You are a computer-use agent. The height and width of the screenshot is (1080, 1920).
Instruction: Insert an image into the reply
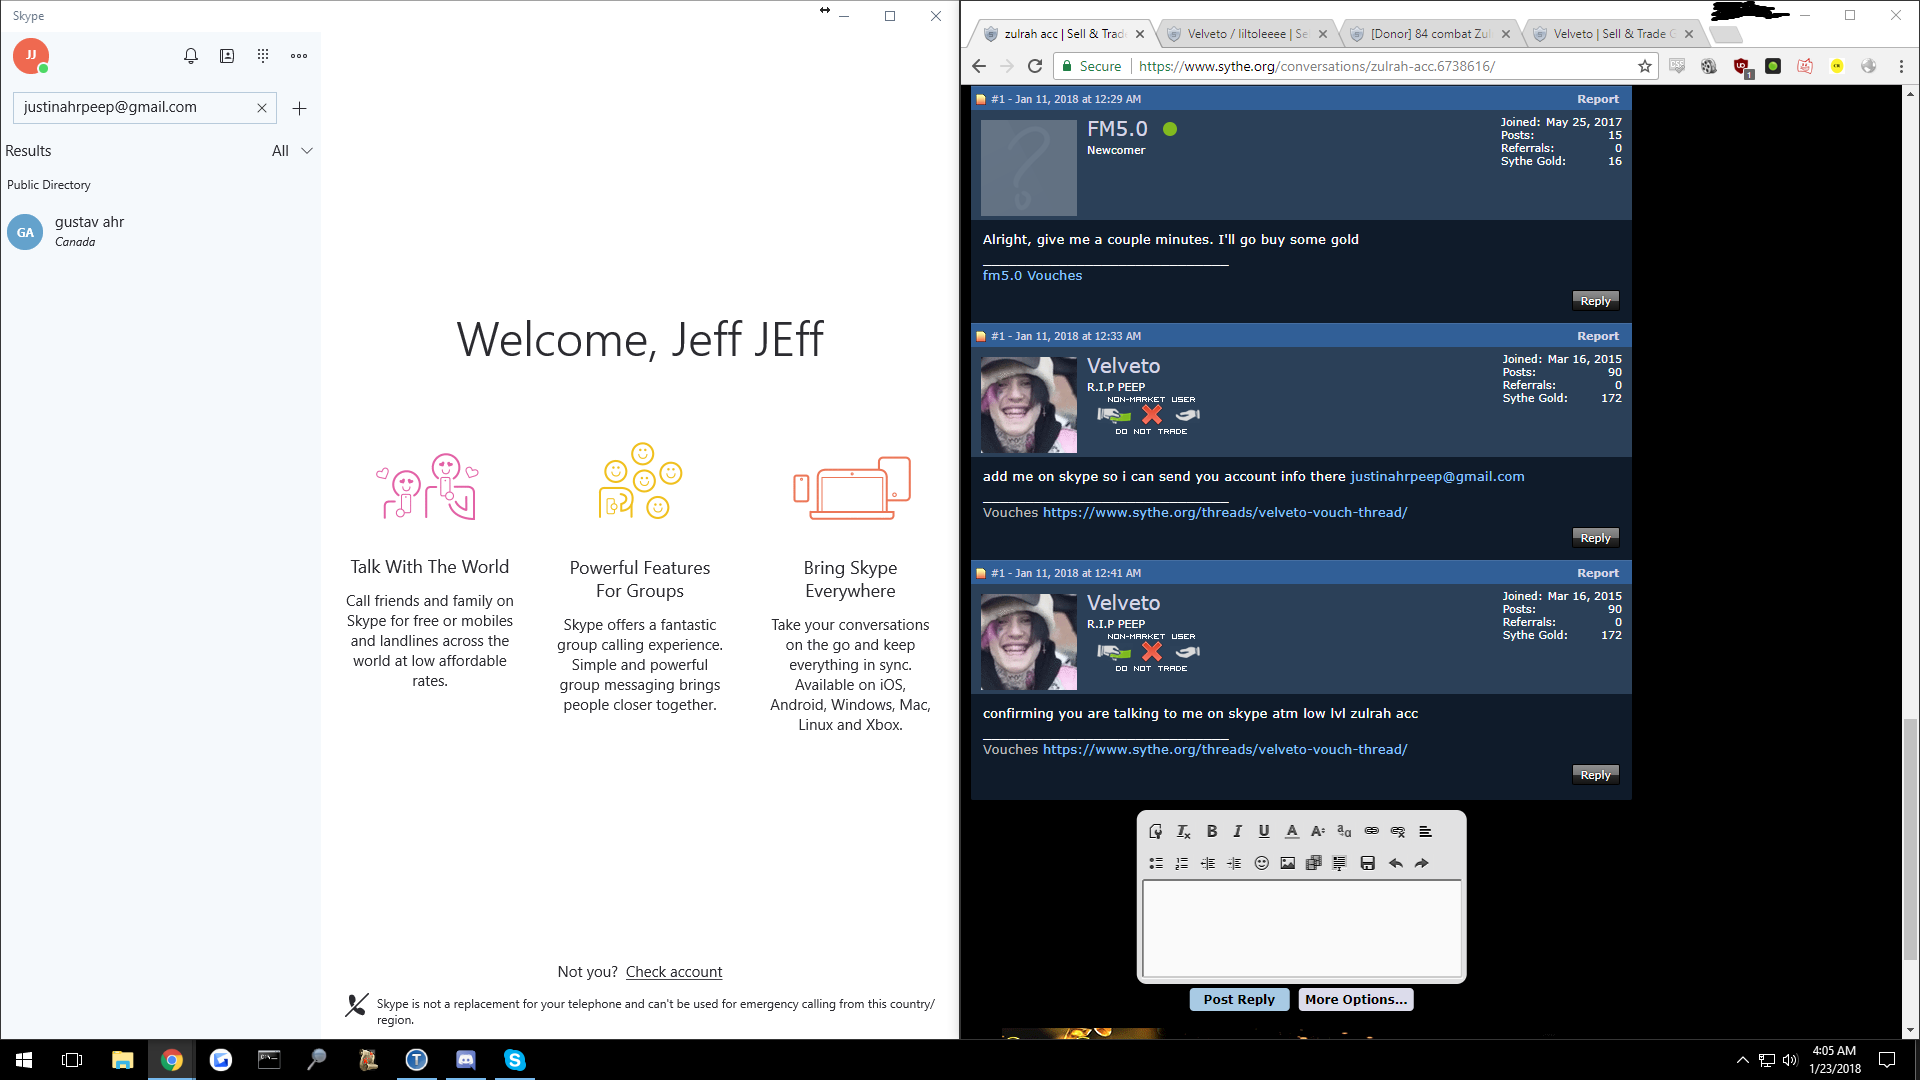tap(1288, 863)
